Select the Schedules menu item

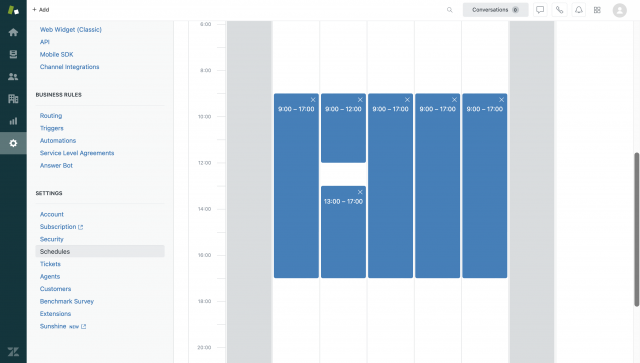(x=100, y=252)
